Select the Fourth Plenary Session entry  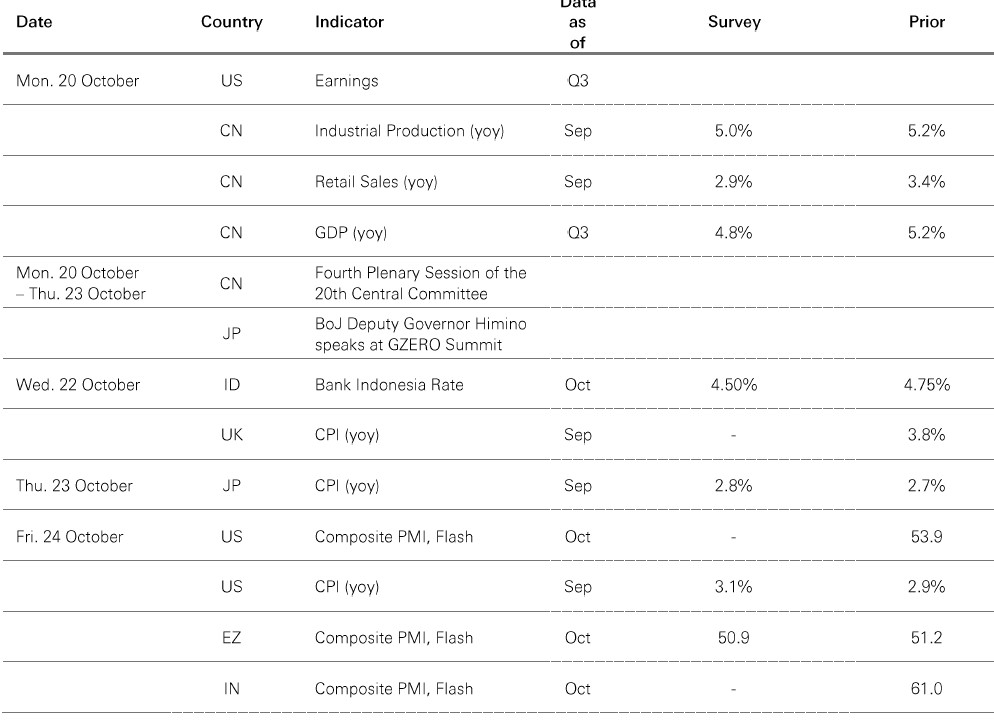tap(420, 283)
